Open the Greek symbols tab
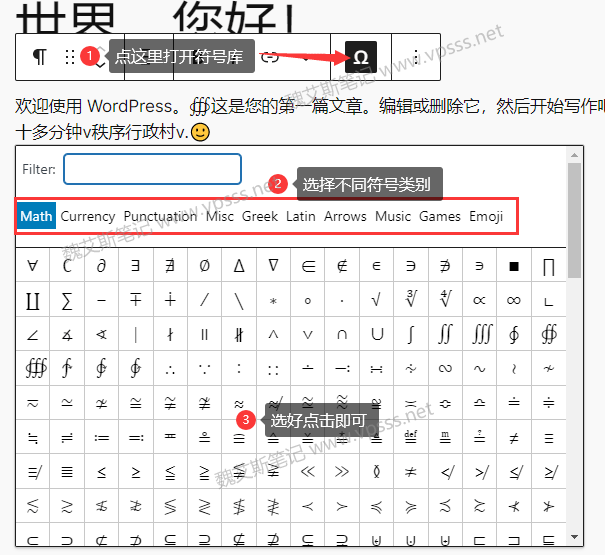 [260, 216]
